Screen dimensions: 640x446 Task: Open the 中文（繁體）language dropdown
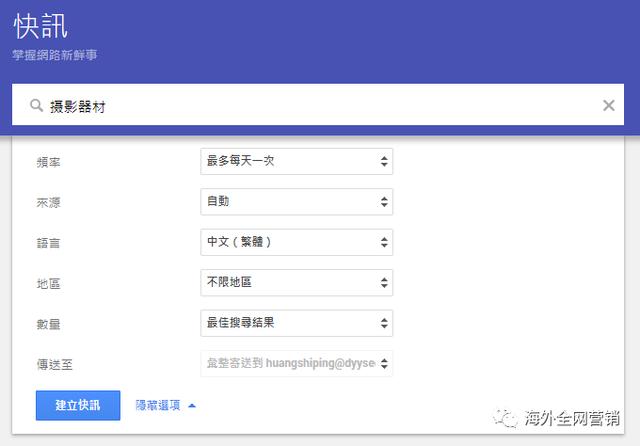point(296,242)
